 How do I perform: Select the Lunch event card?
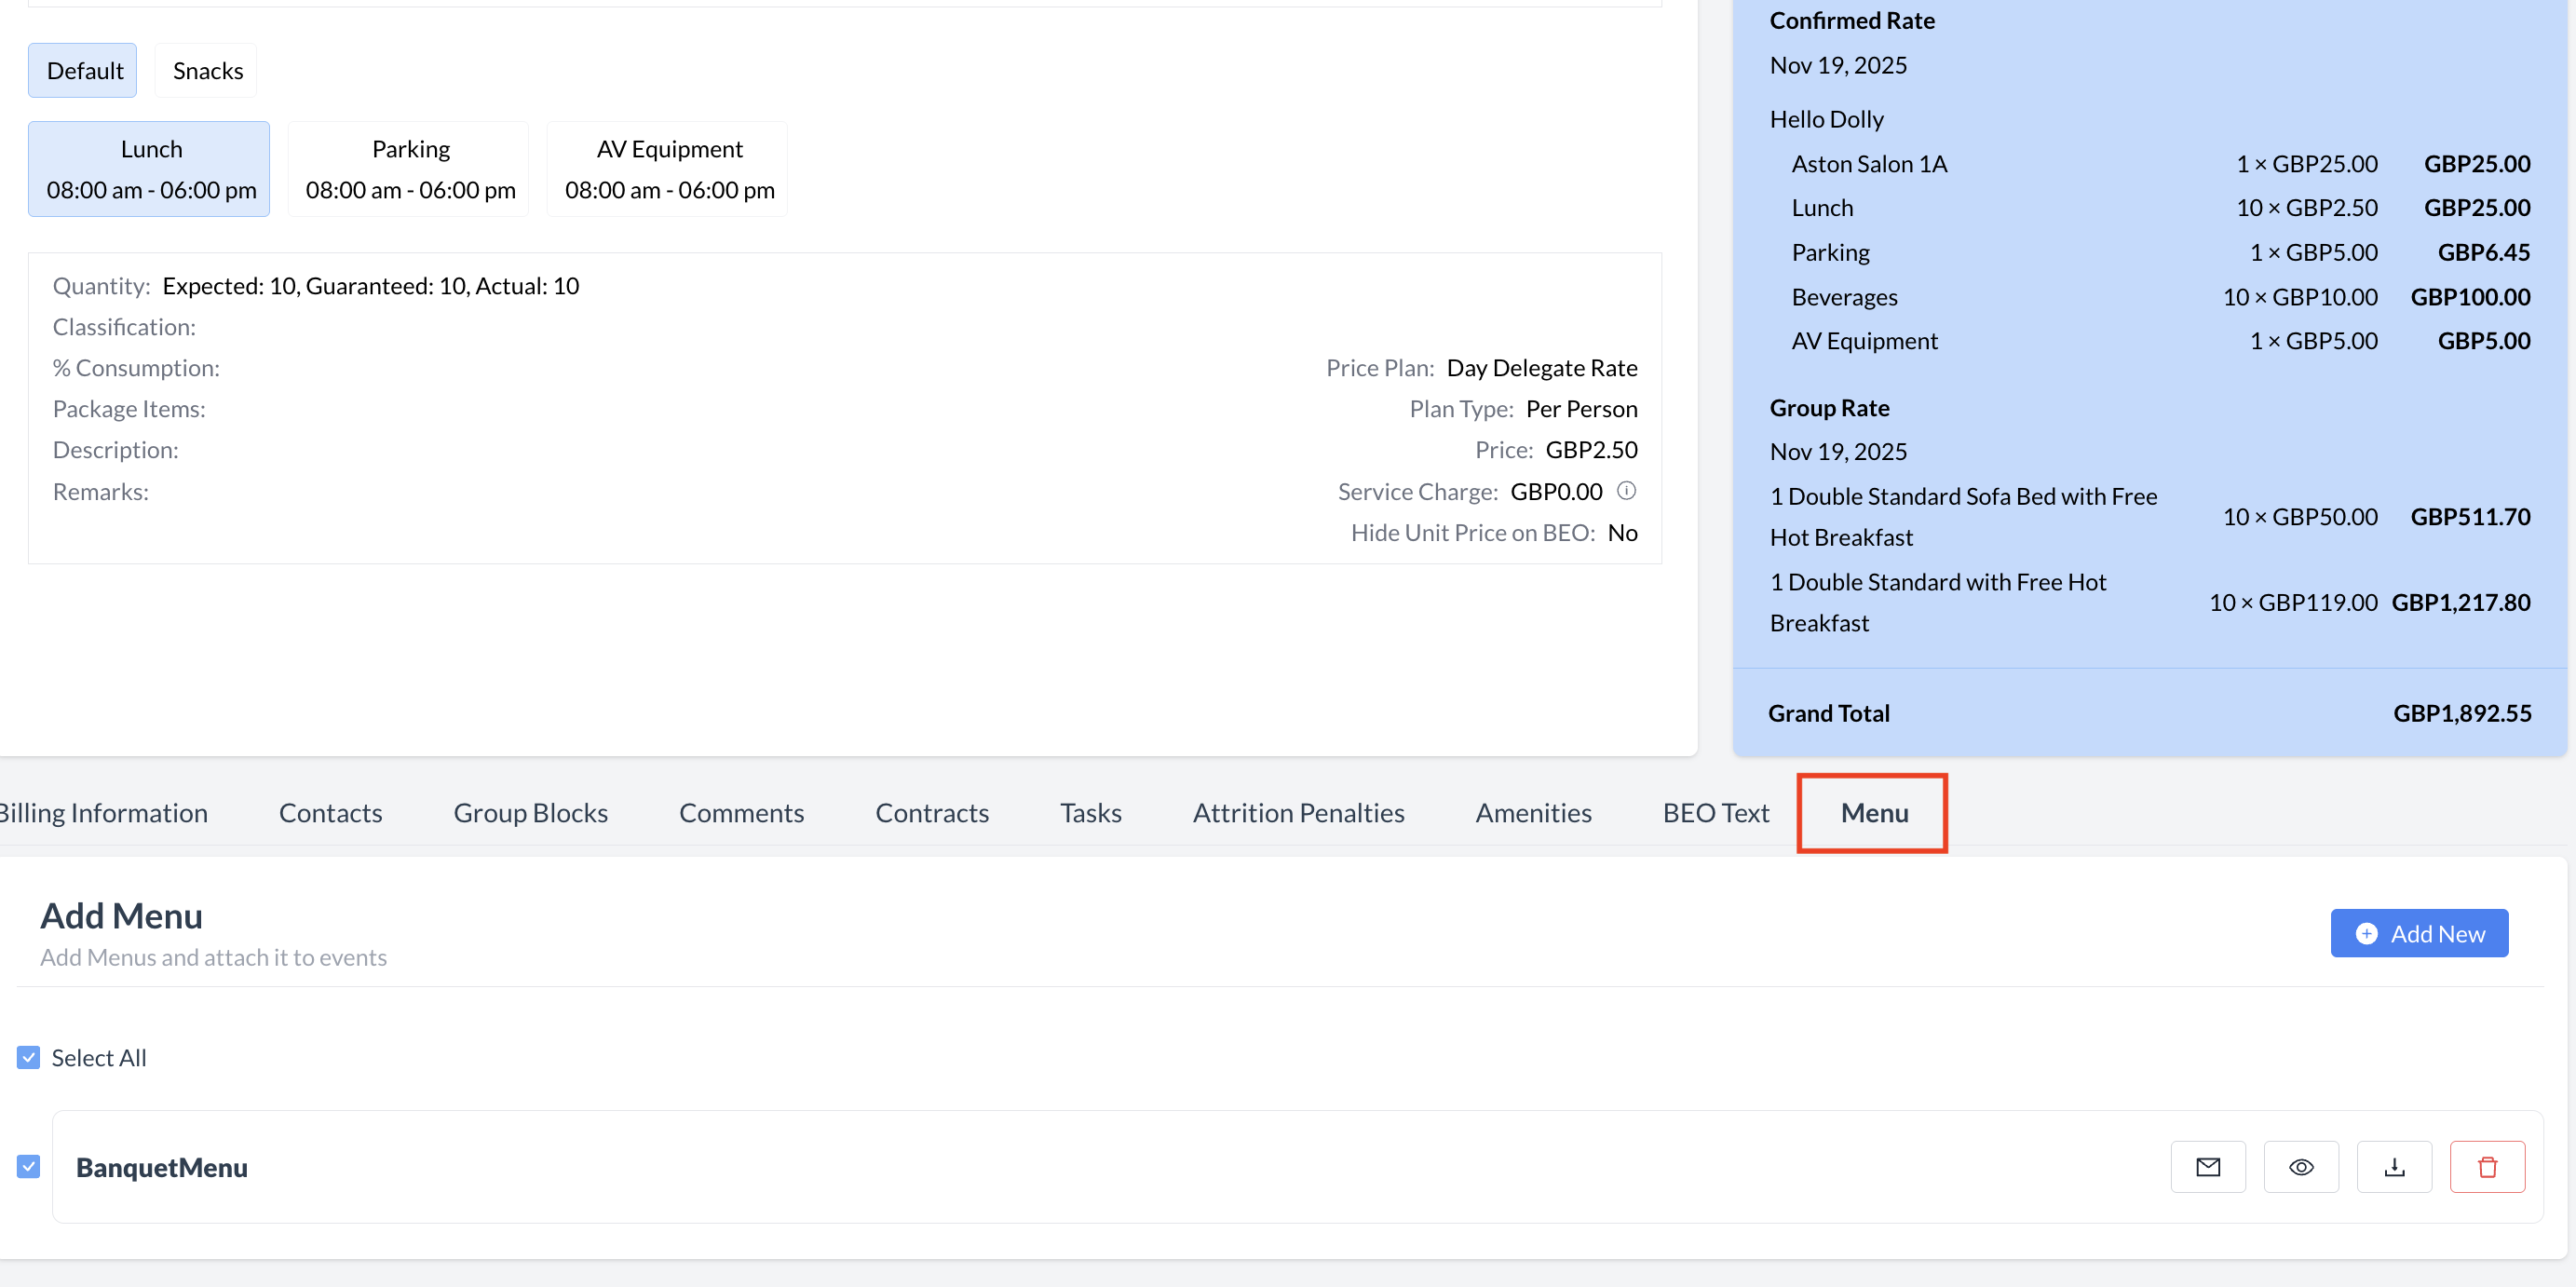(151, 169)
